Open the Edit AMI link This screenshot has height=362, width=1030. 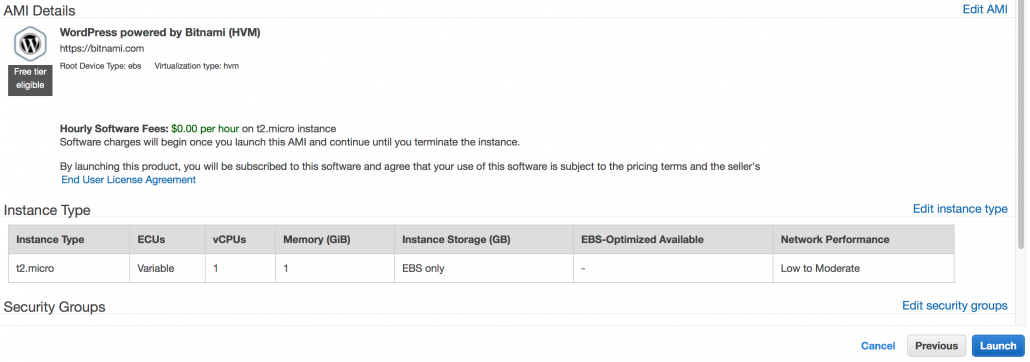click(x=985, y=9)
